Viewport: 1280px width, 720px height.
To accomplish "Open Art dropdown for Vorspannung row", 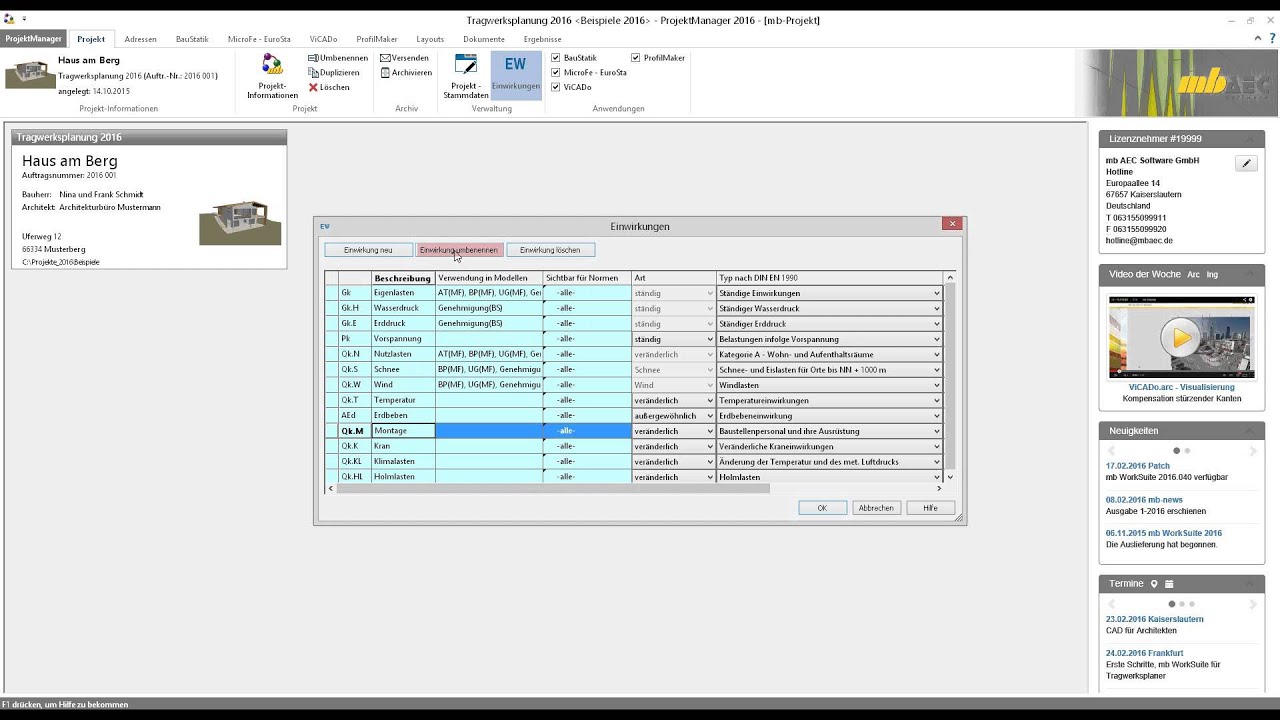I will [710, 340].
